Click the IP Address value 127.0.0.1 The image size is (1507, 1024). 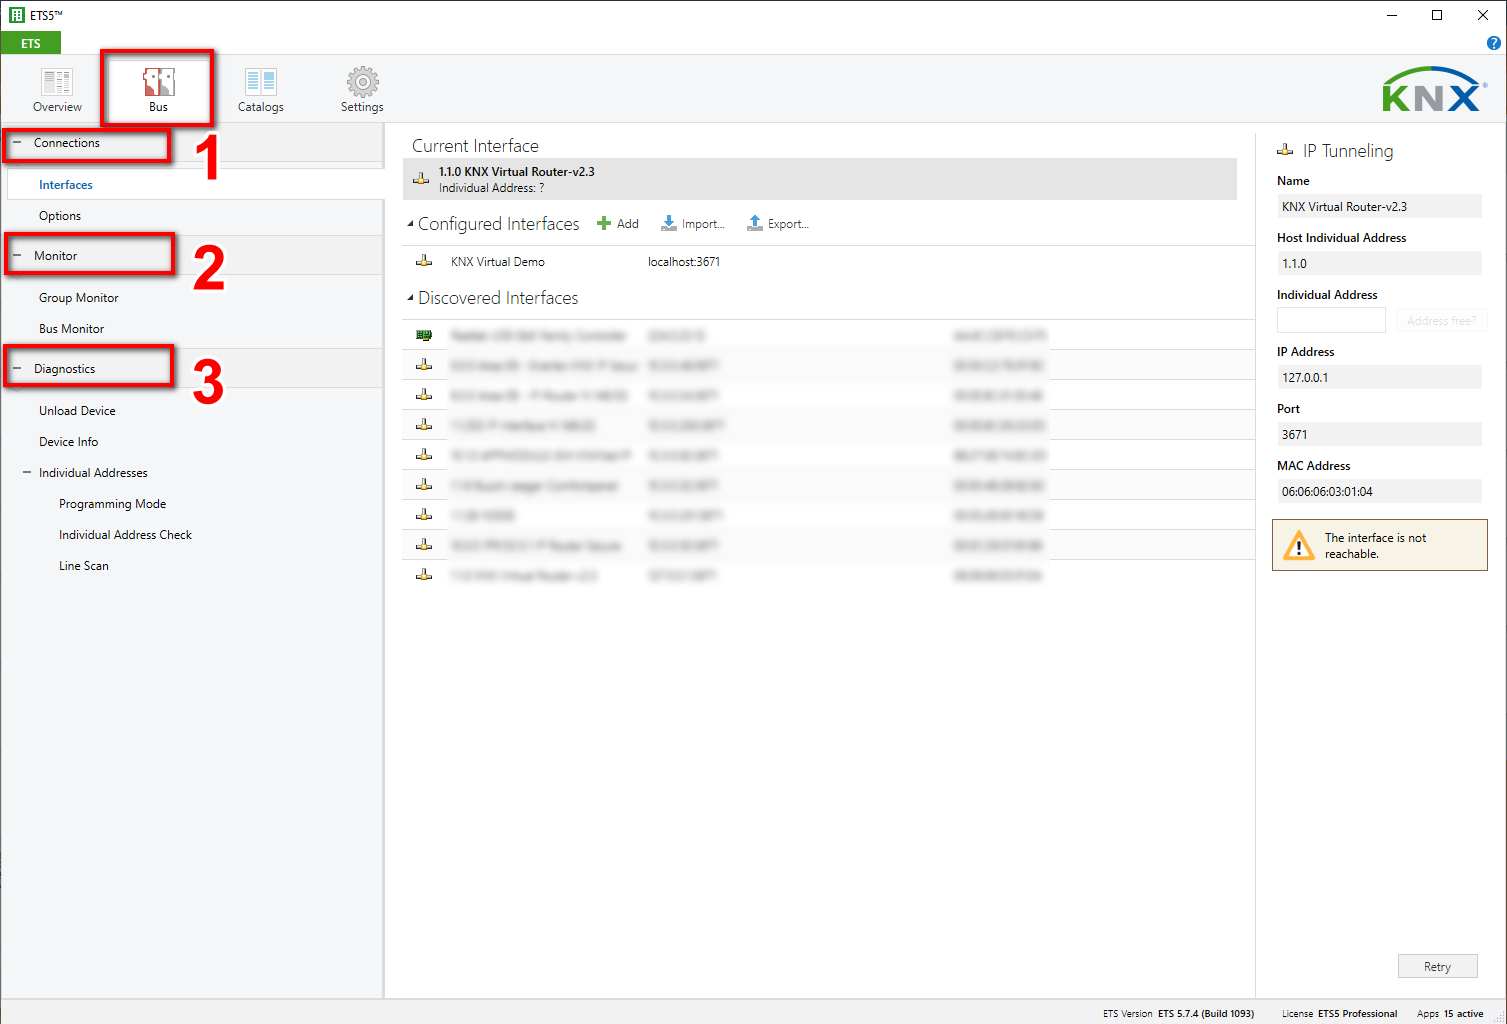pos(1379,377)
